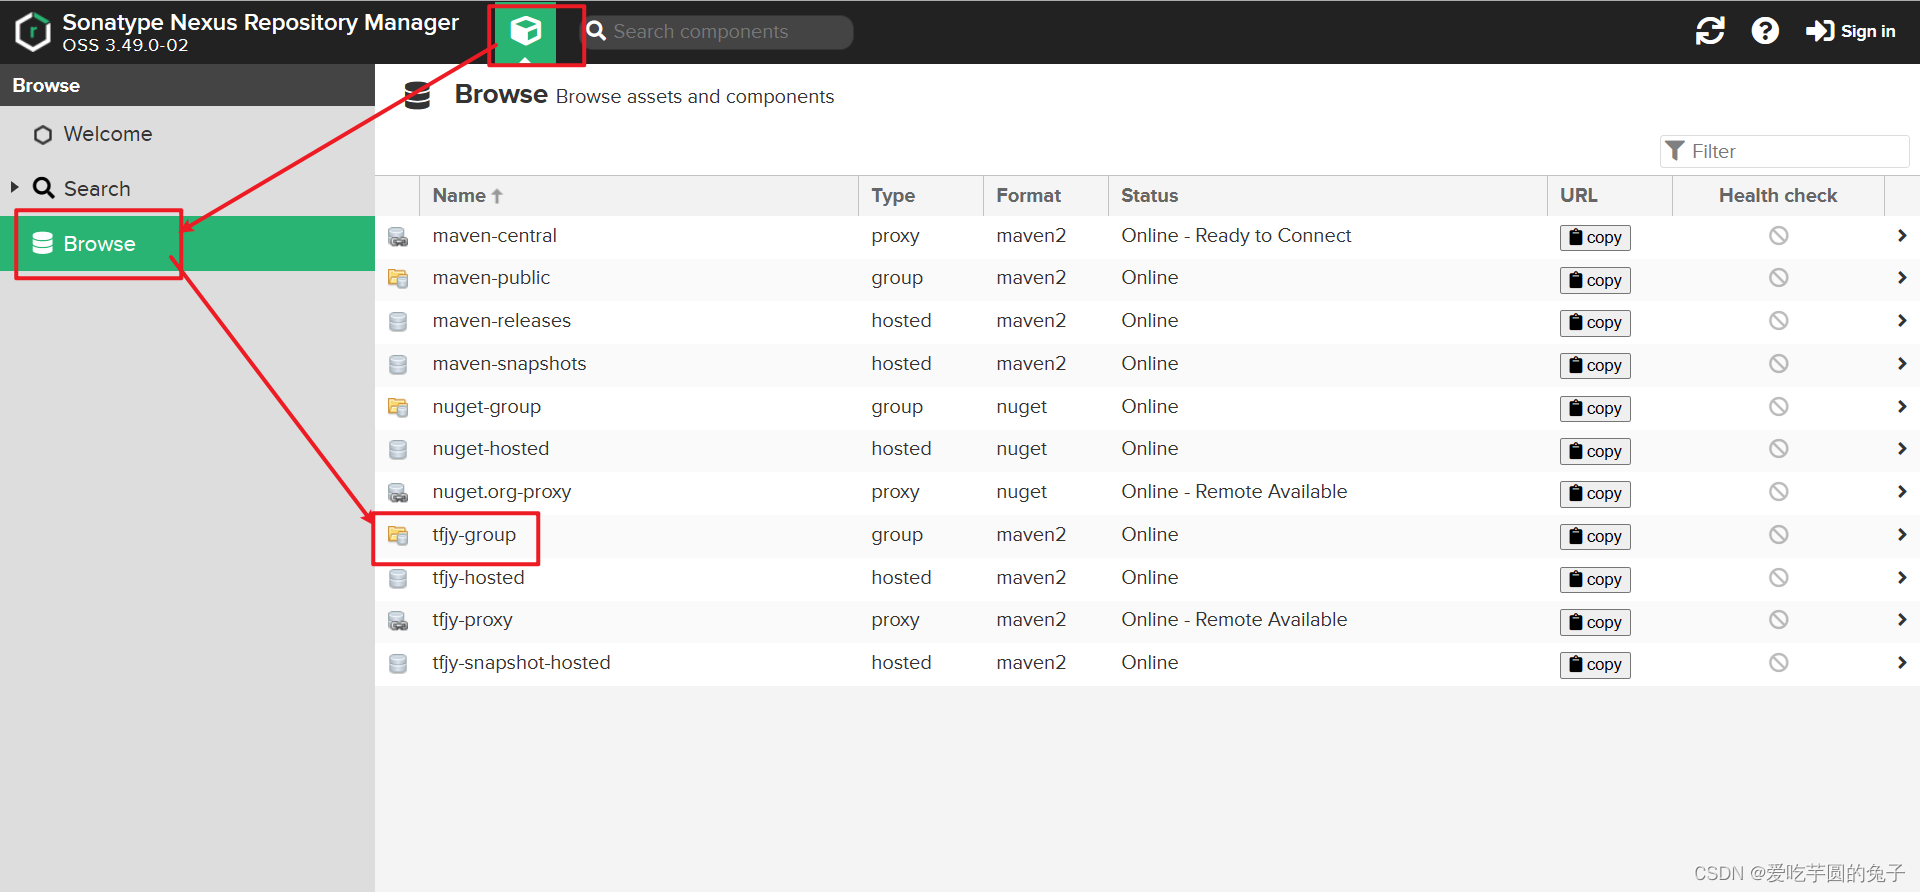
Task: Click the Welcome hexagon icon
Action: click(x=42, y=135)
